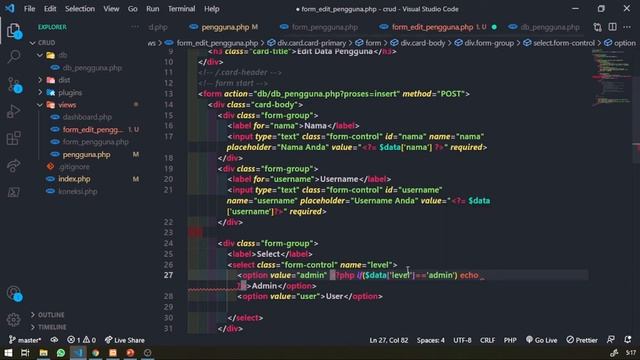Viewport: 640px width, 360px height.
Task: Click Ln 27, Col 82 position indicator
Action: pyautogui.click(x=389, y=340)
